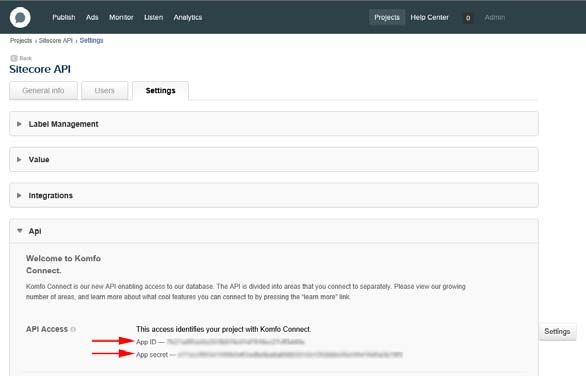Collapse the Api section
Image resolution: width=586 pixels, height=376 pixels.
coord(274,231)
